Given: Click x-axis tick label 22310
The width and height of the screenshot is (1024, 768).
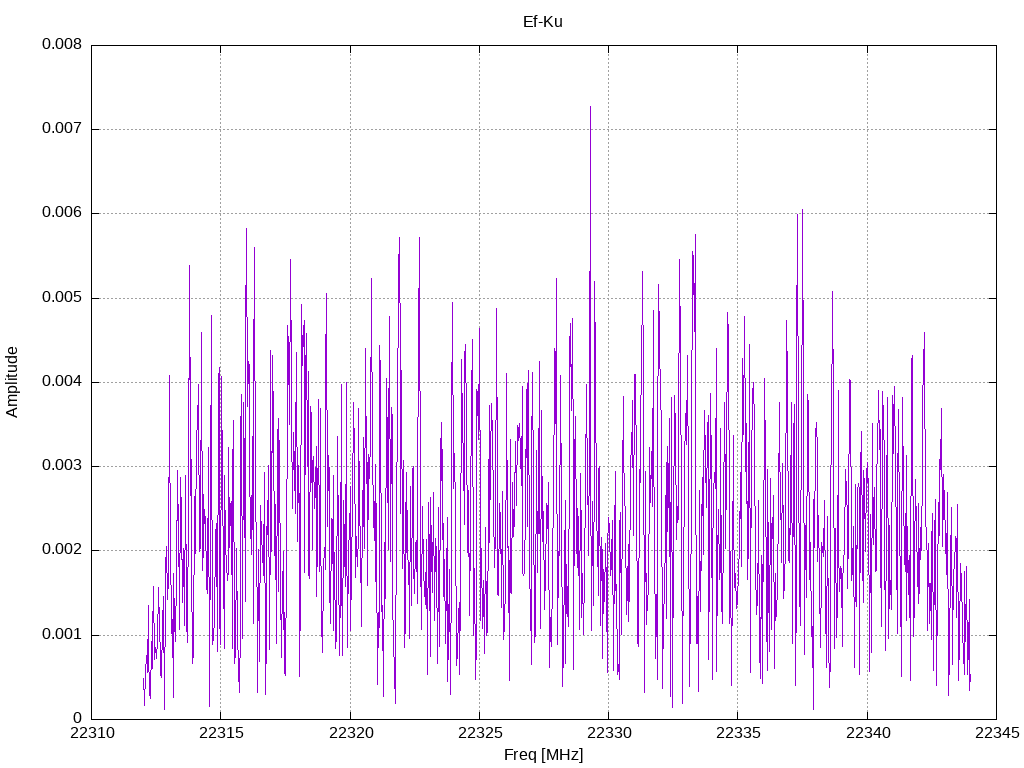Looking at the screenshot, I should [92, 733].
